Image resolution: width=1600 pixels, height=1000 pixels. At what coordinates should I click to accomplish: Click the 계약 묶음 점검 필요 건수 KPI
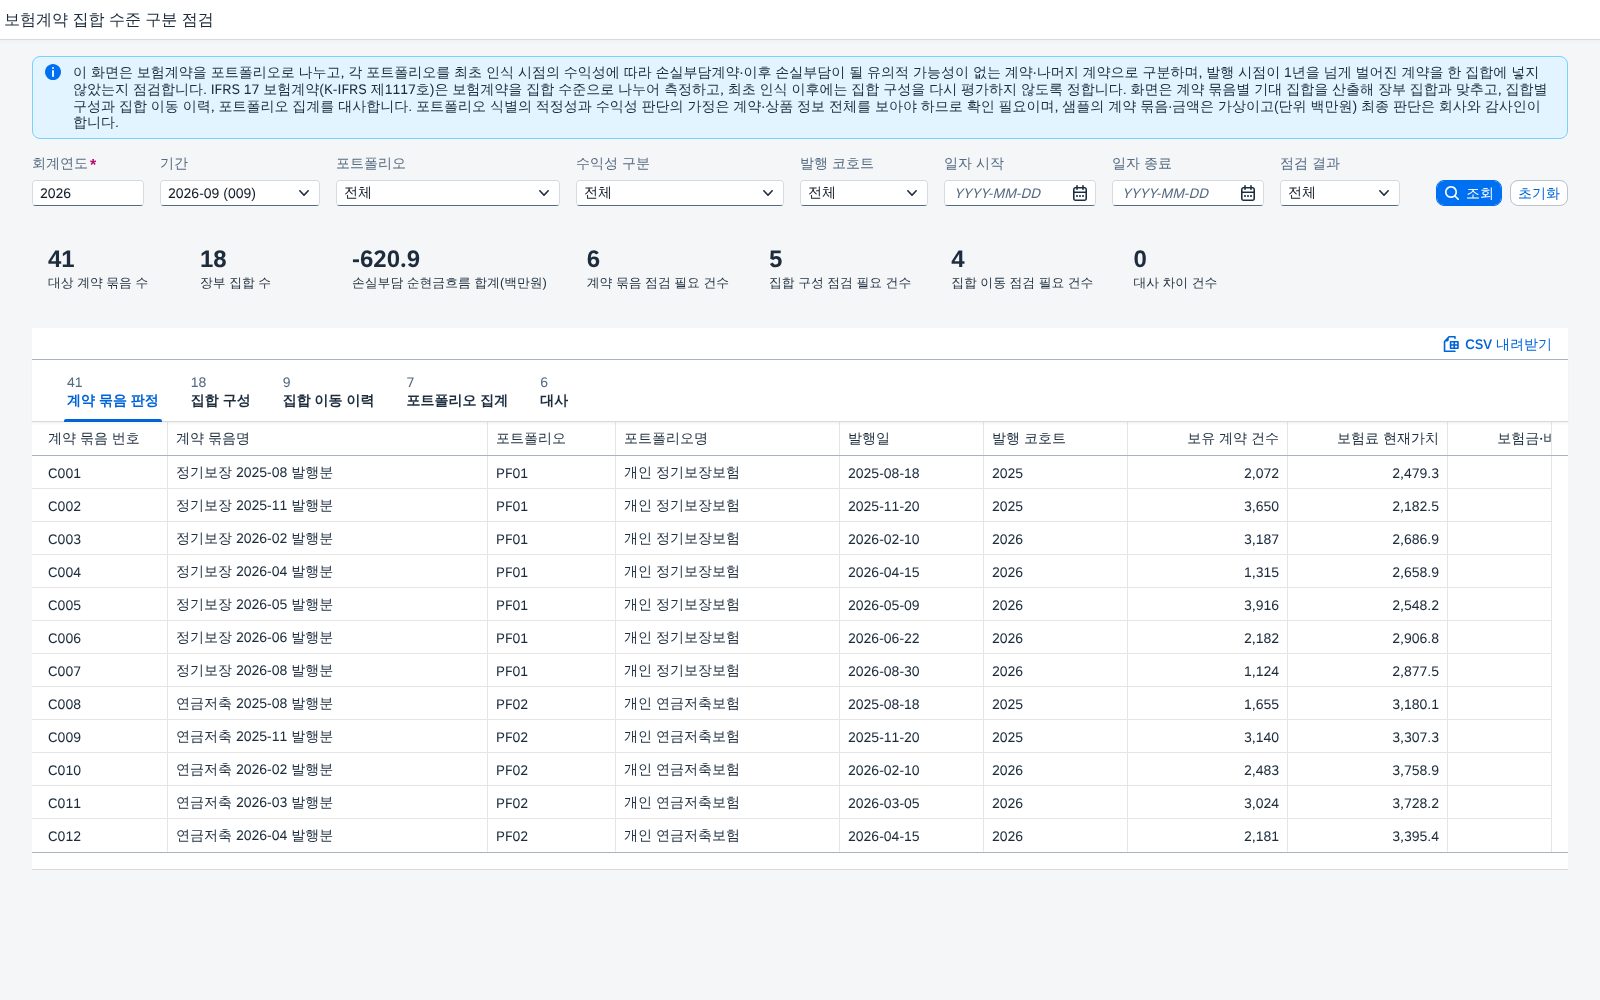[657, 270]
